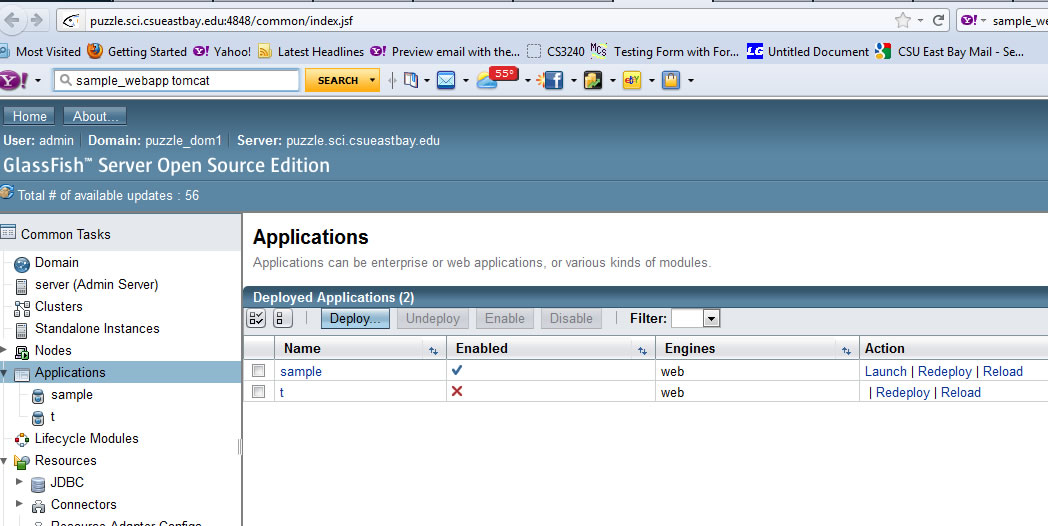The width and height of the screenshot is (1048, 526).
Task: Open the About... tab
Action: click(x=95, y=116)
